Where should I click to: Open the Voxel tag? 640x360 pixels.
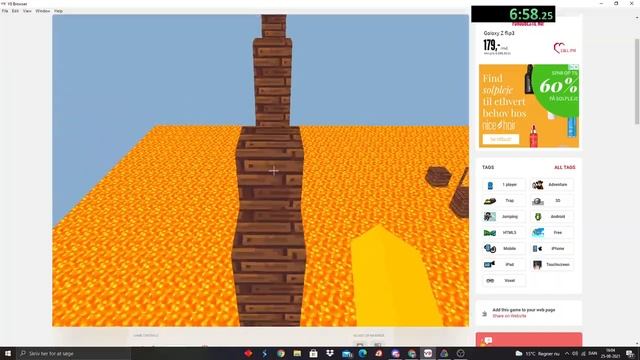point(504,281)
